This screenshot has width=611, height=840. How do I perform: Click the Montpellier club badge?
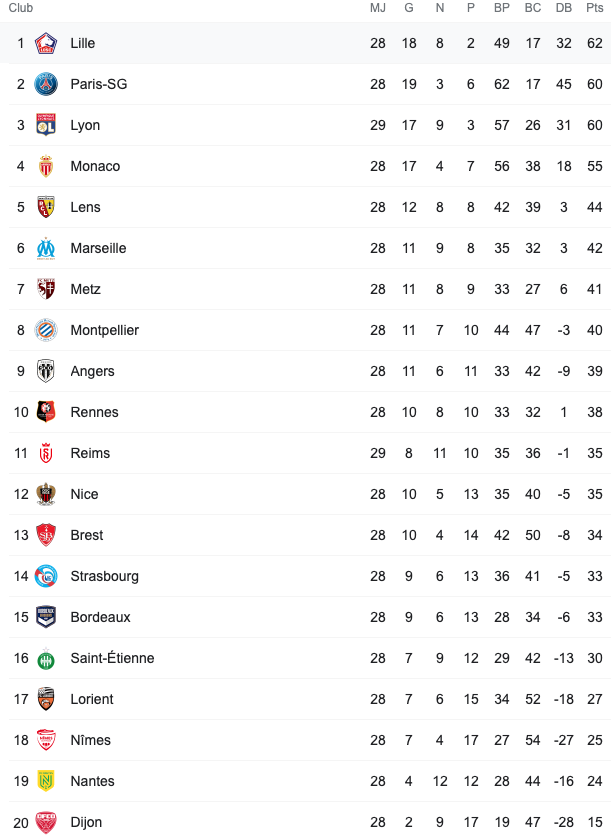[x=46, y=331]
